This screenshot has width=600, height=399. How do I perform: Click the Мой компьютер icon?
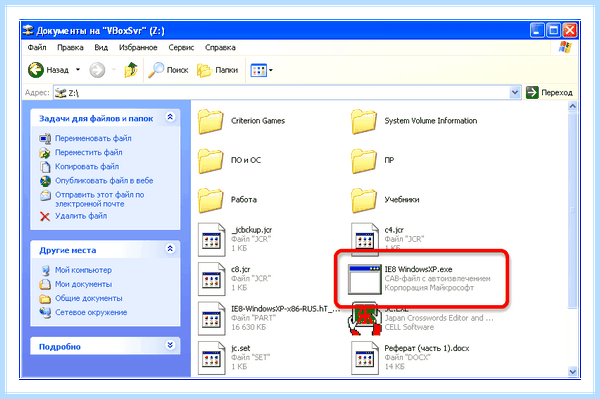tap(45, 270)
